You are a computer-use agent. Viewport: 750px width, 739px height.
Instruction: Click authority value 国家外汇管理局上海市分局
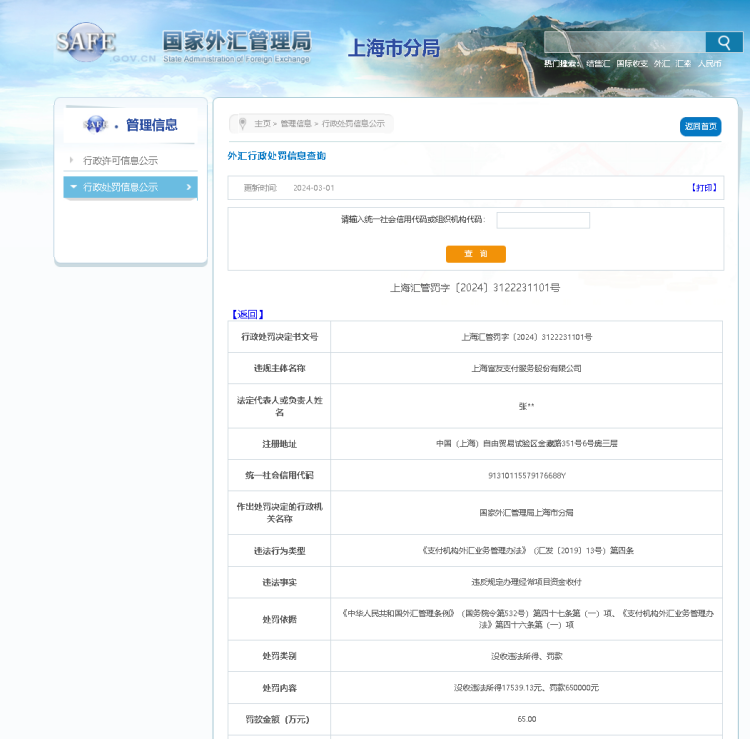pos(526,513)
